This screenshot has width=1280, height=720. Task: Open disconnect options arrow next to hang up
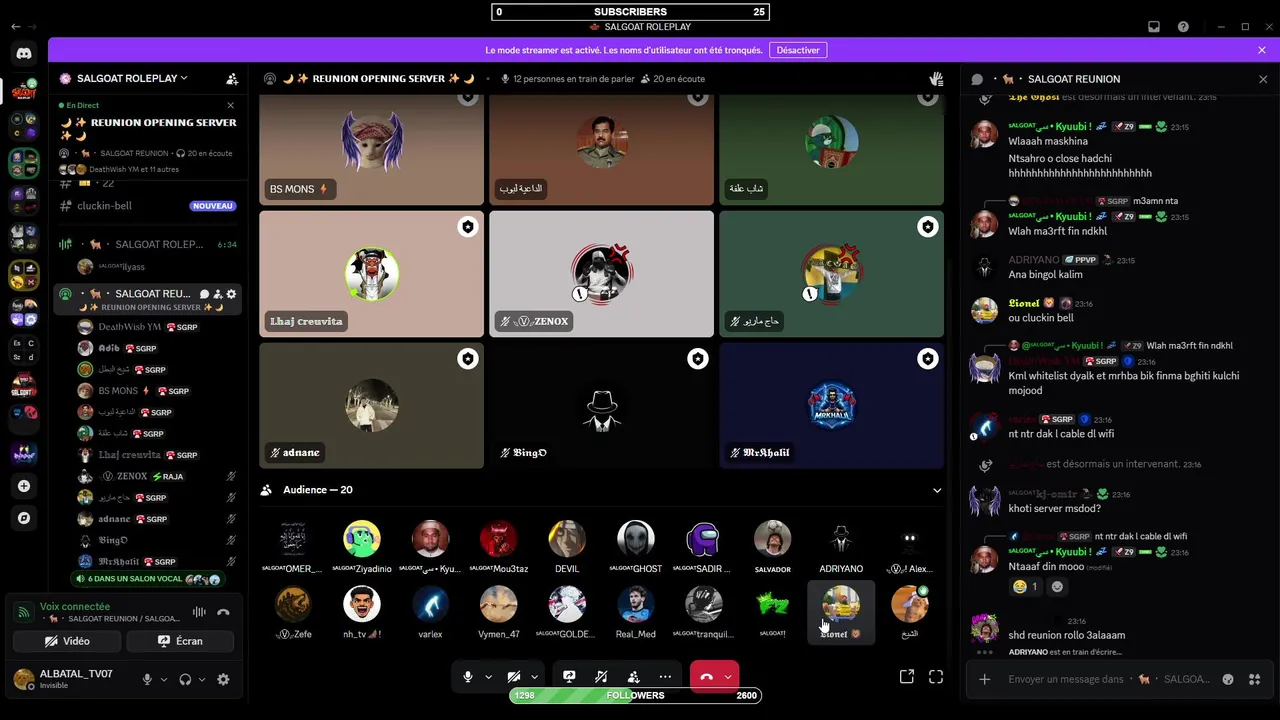click(x=727, y=677)
